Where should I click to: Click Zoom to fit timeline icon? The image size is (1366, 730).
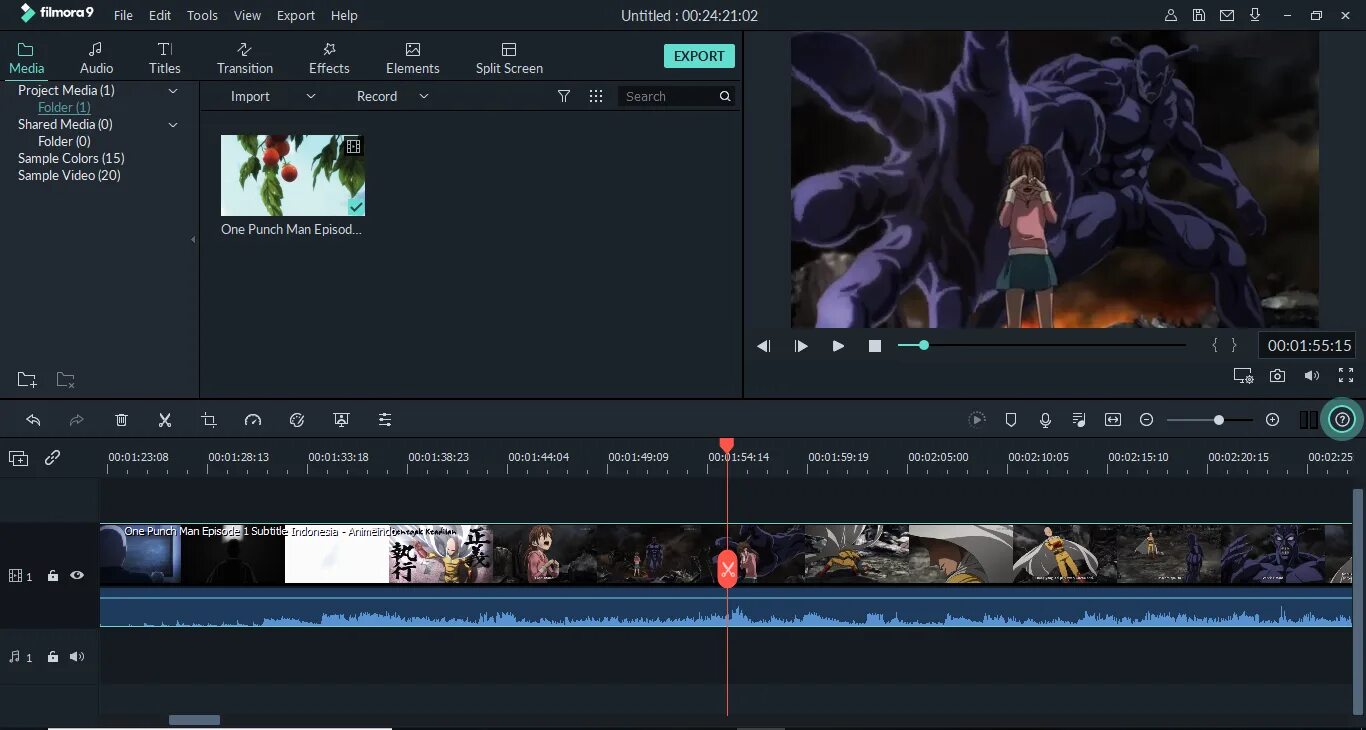point(1113,420)
